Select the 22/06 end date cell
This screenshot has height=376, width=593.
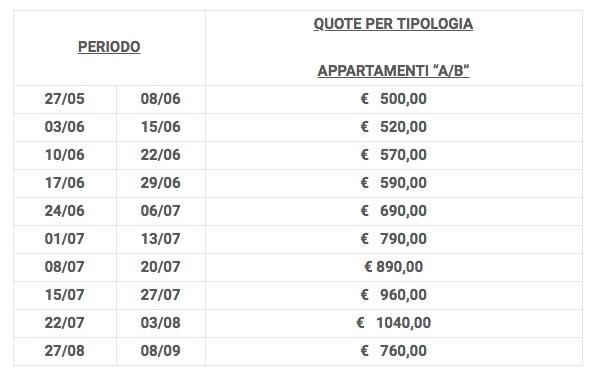tap(161, 155)
